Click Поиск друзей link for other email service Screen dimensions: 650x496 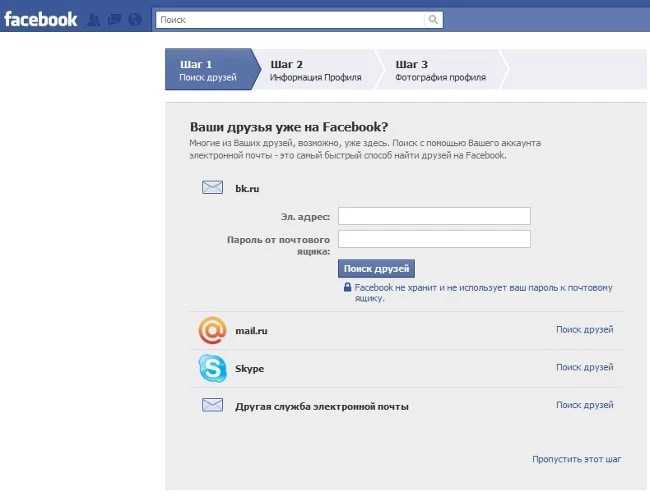(x=585, y=405)
